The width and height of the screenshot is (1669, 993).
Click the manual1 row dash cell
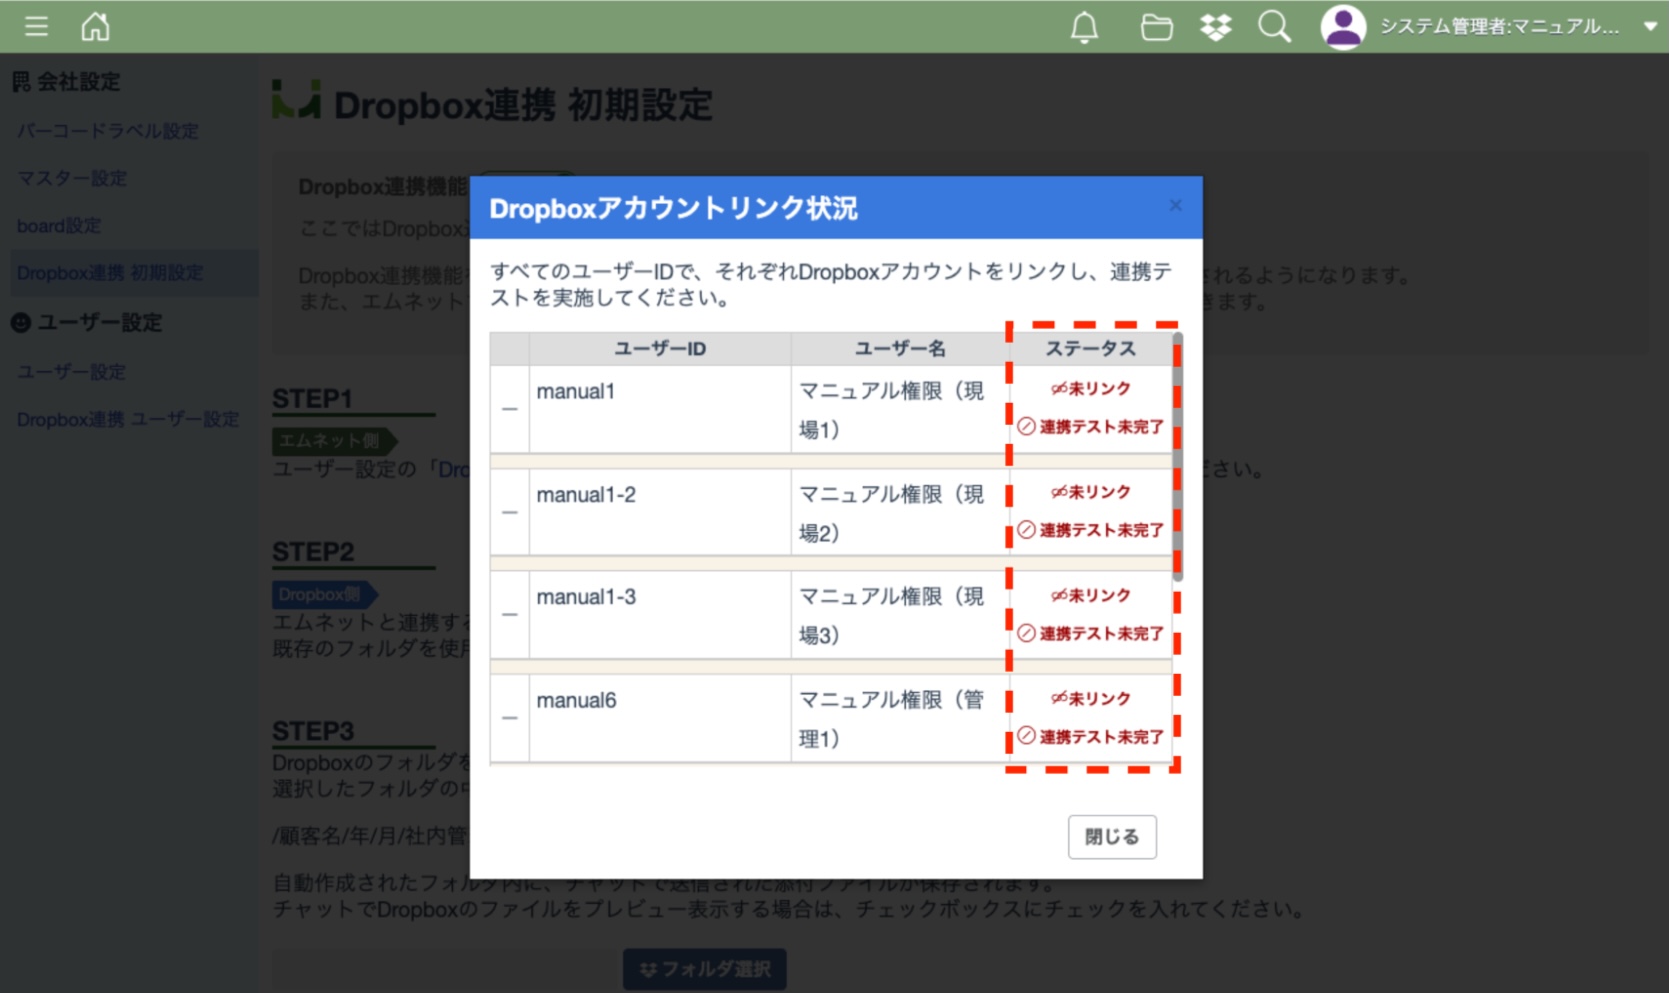tap(509, 409)
